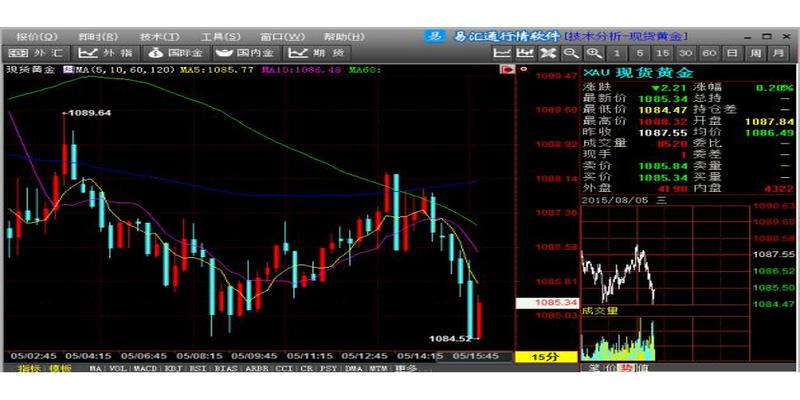Select the KDJ indicator tab

[x=173, y=369]
